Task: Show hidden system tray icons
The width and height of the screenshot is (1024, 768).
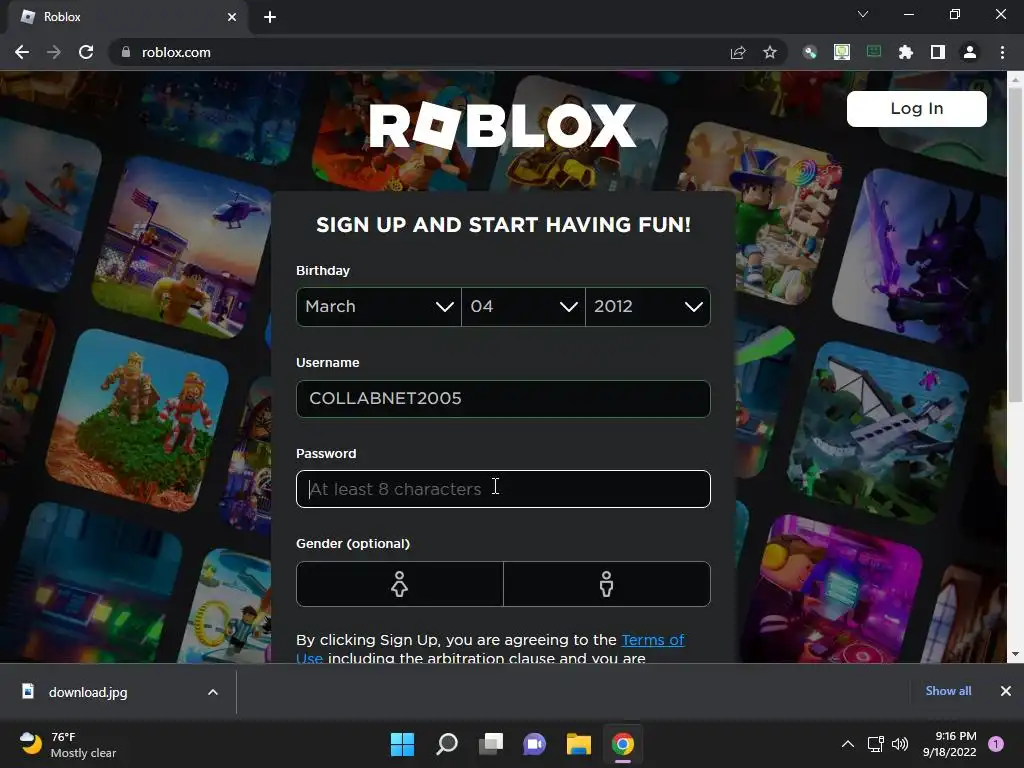Action: [x=848, y=744]
